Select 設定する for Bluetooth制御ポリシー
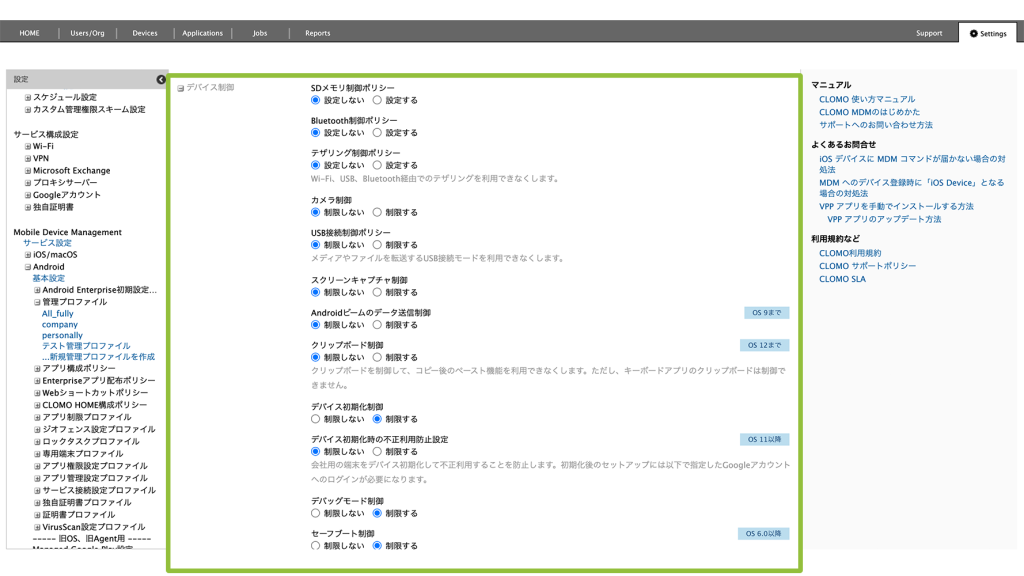This screenshot has height=576, width=1024. 377,132
